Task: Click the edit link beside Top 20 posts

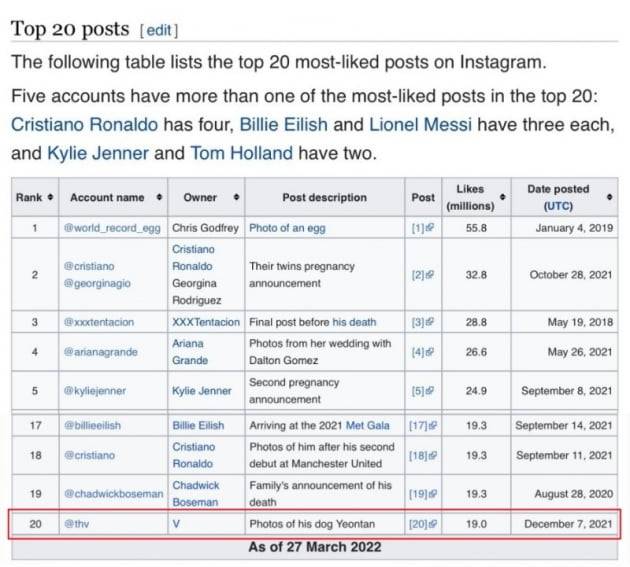Action: tap(160, 30)
